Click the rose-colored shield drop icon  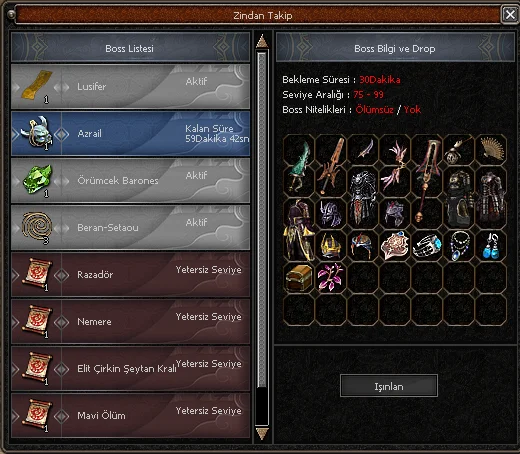click(x=395, y=246)
